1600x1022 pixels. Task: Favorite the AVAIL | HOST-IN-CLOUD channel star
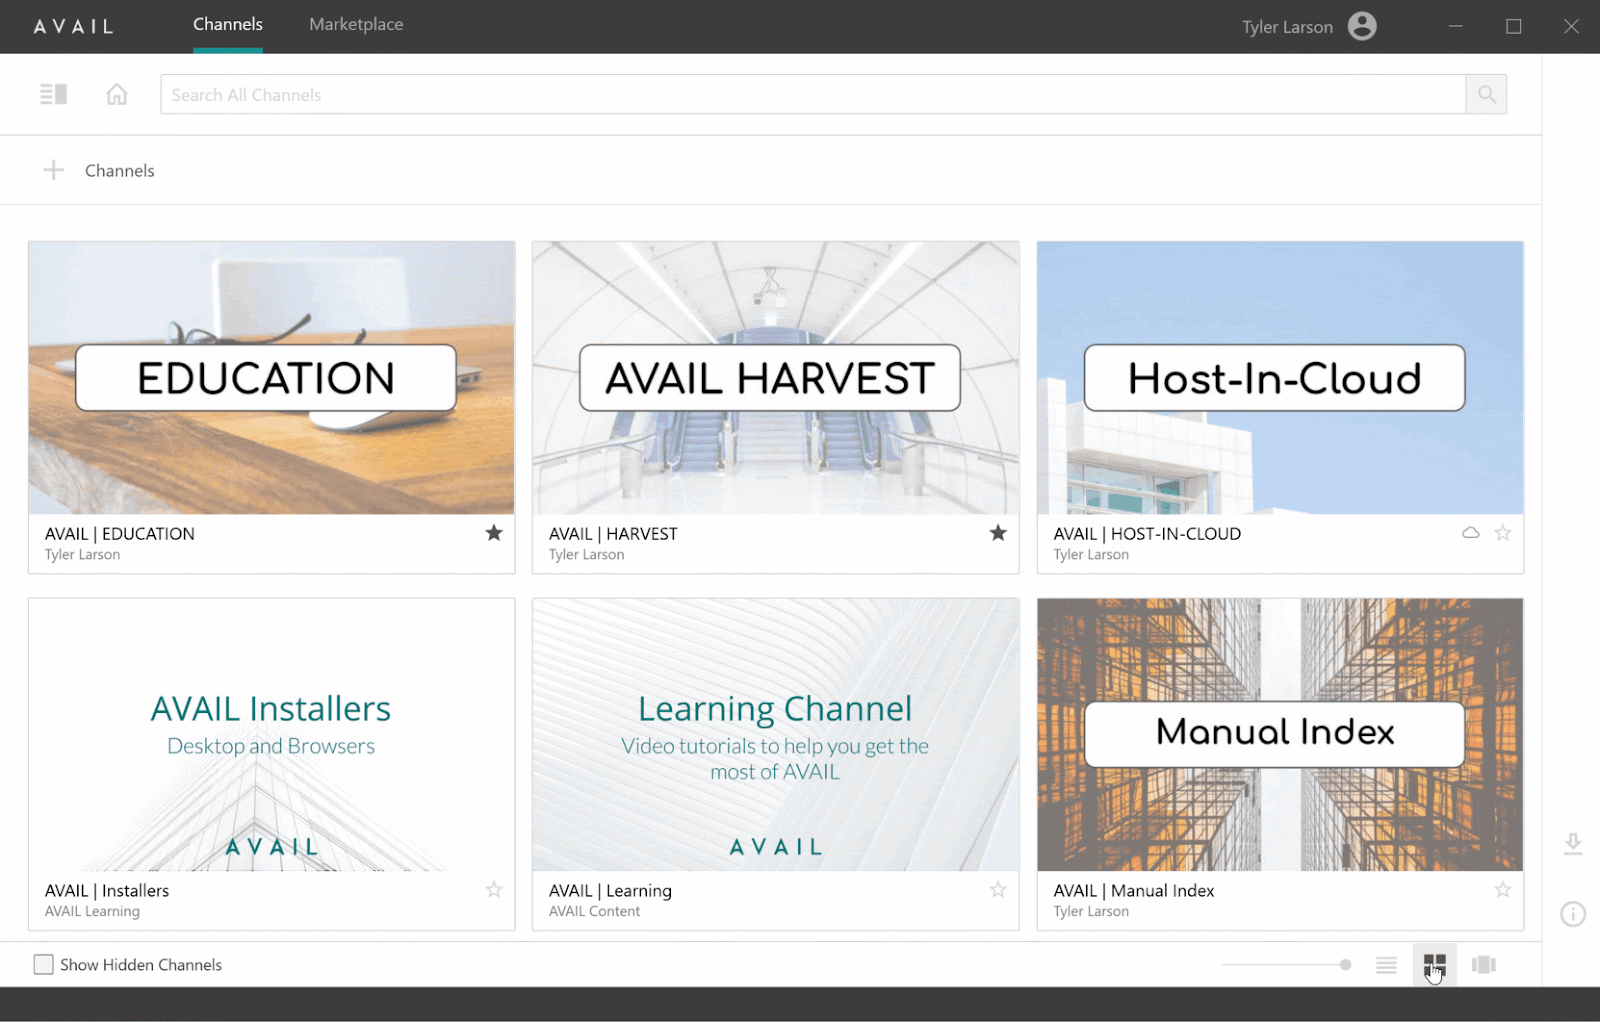1502,533
